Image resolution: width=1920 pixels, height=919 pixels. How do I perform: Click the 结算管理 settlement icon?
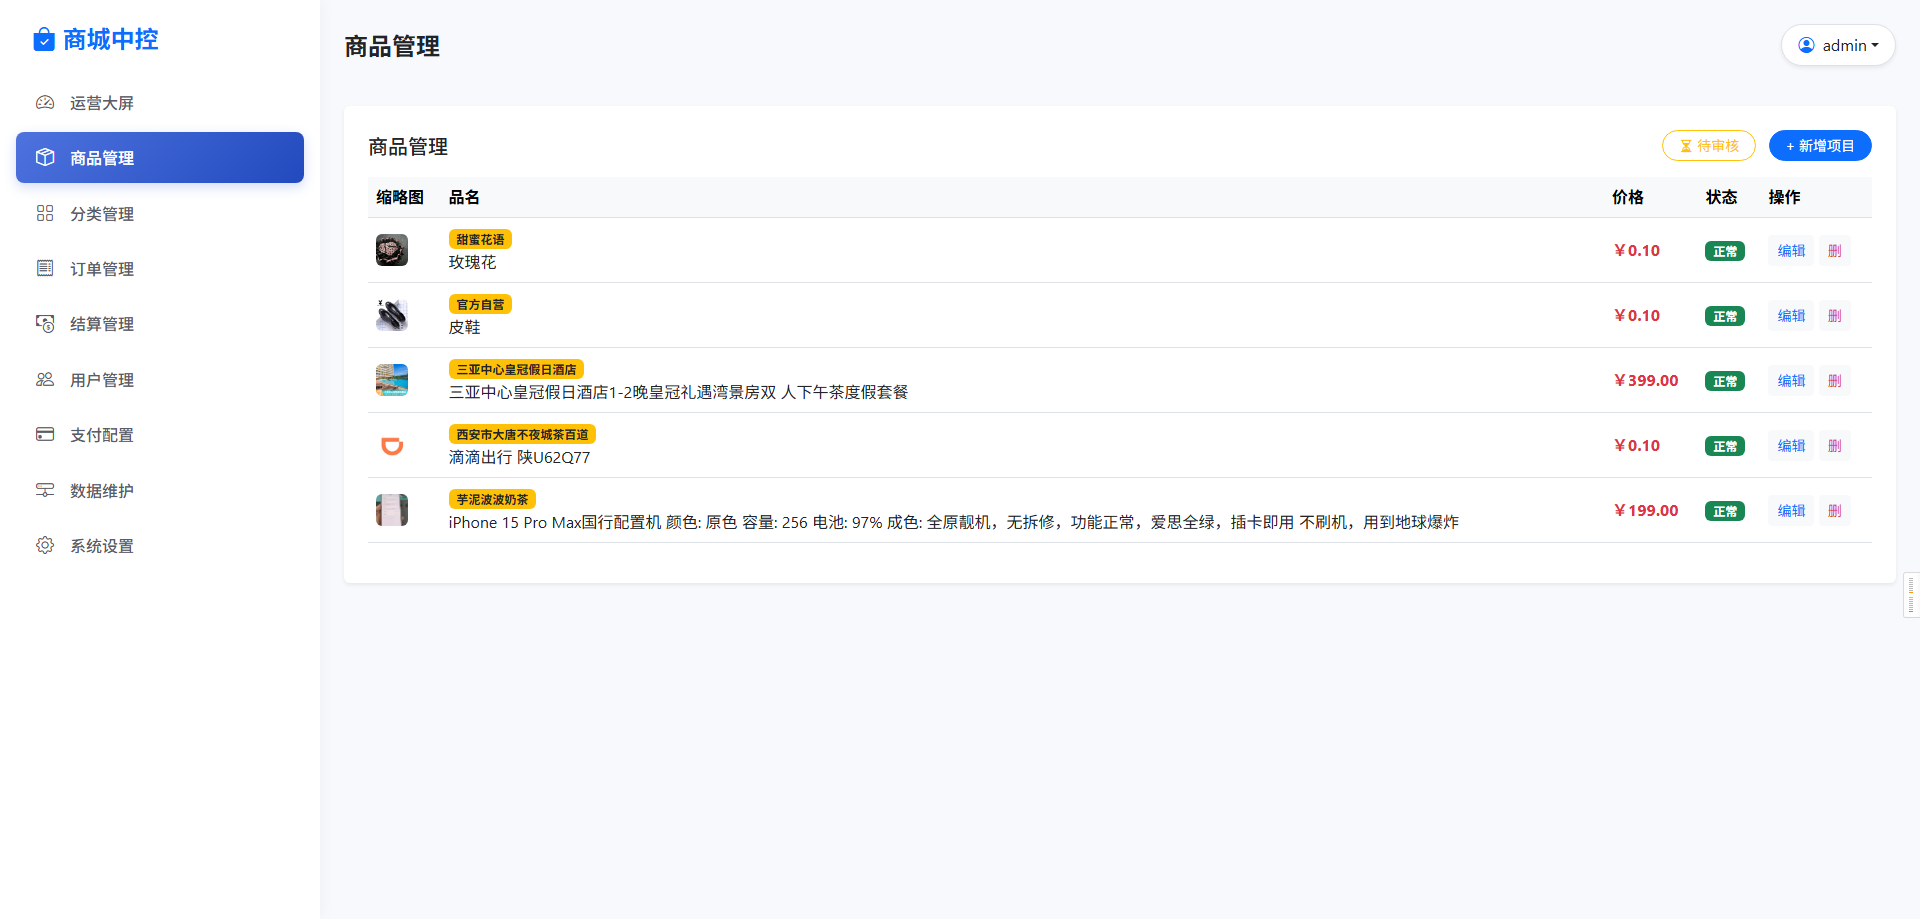click(45, 323)
